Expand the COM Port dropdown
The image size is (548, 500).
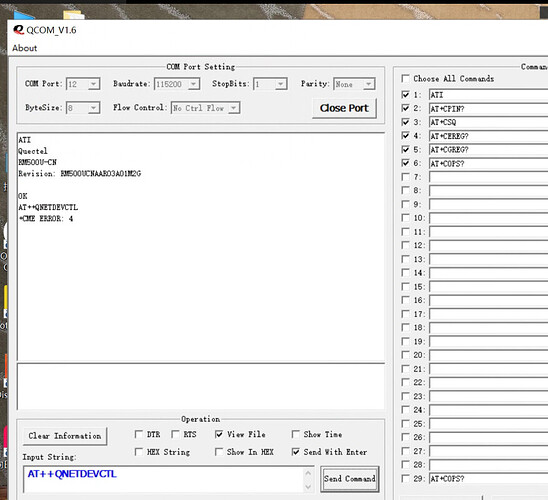click(x=93, y=84)
